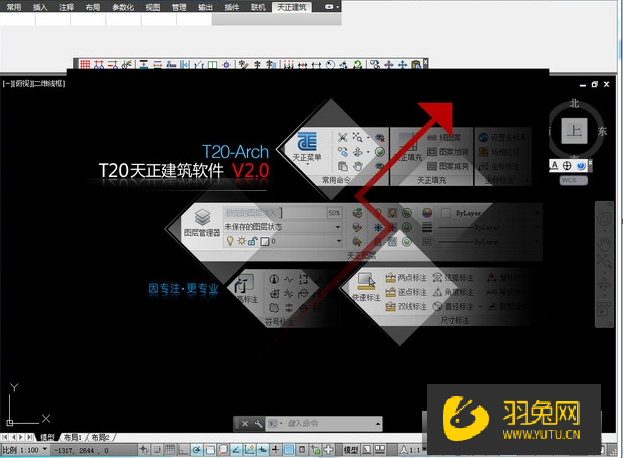This screenshot has width=623, height=458.
Task: Open the WCS coordinate system dropdown
Action: pyautogui.click(x=574, y=180)
